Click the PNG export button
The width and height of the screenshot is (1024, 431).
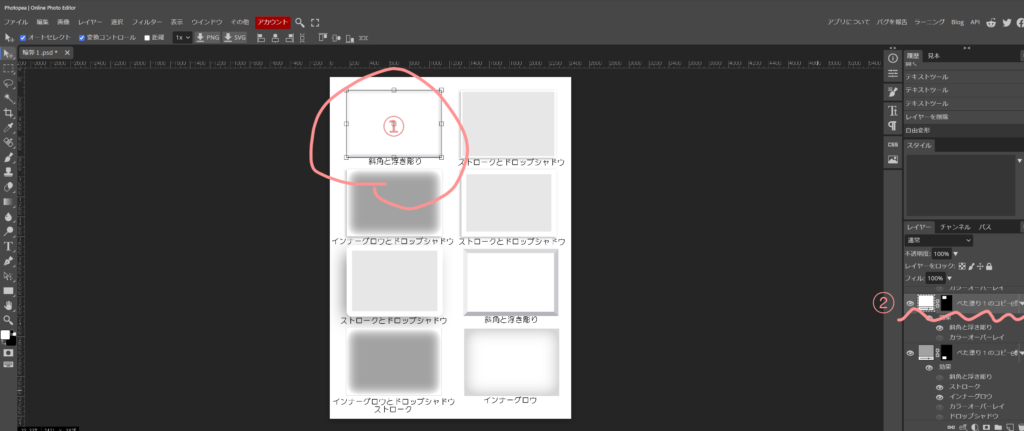207,38
